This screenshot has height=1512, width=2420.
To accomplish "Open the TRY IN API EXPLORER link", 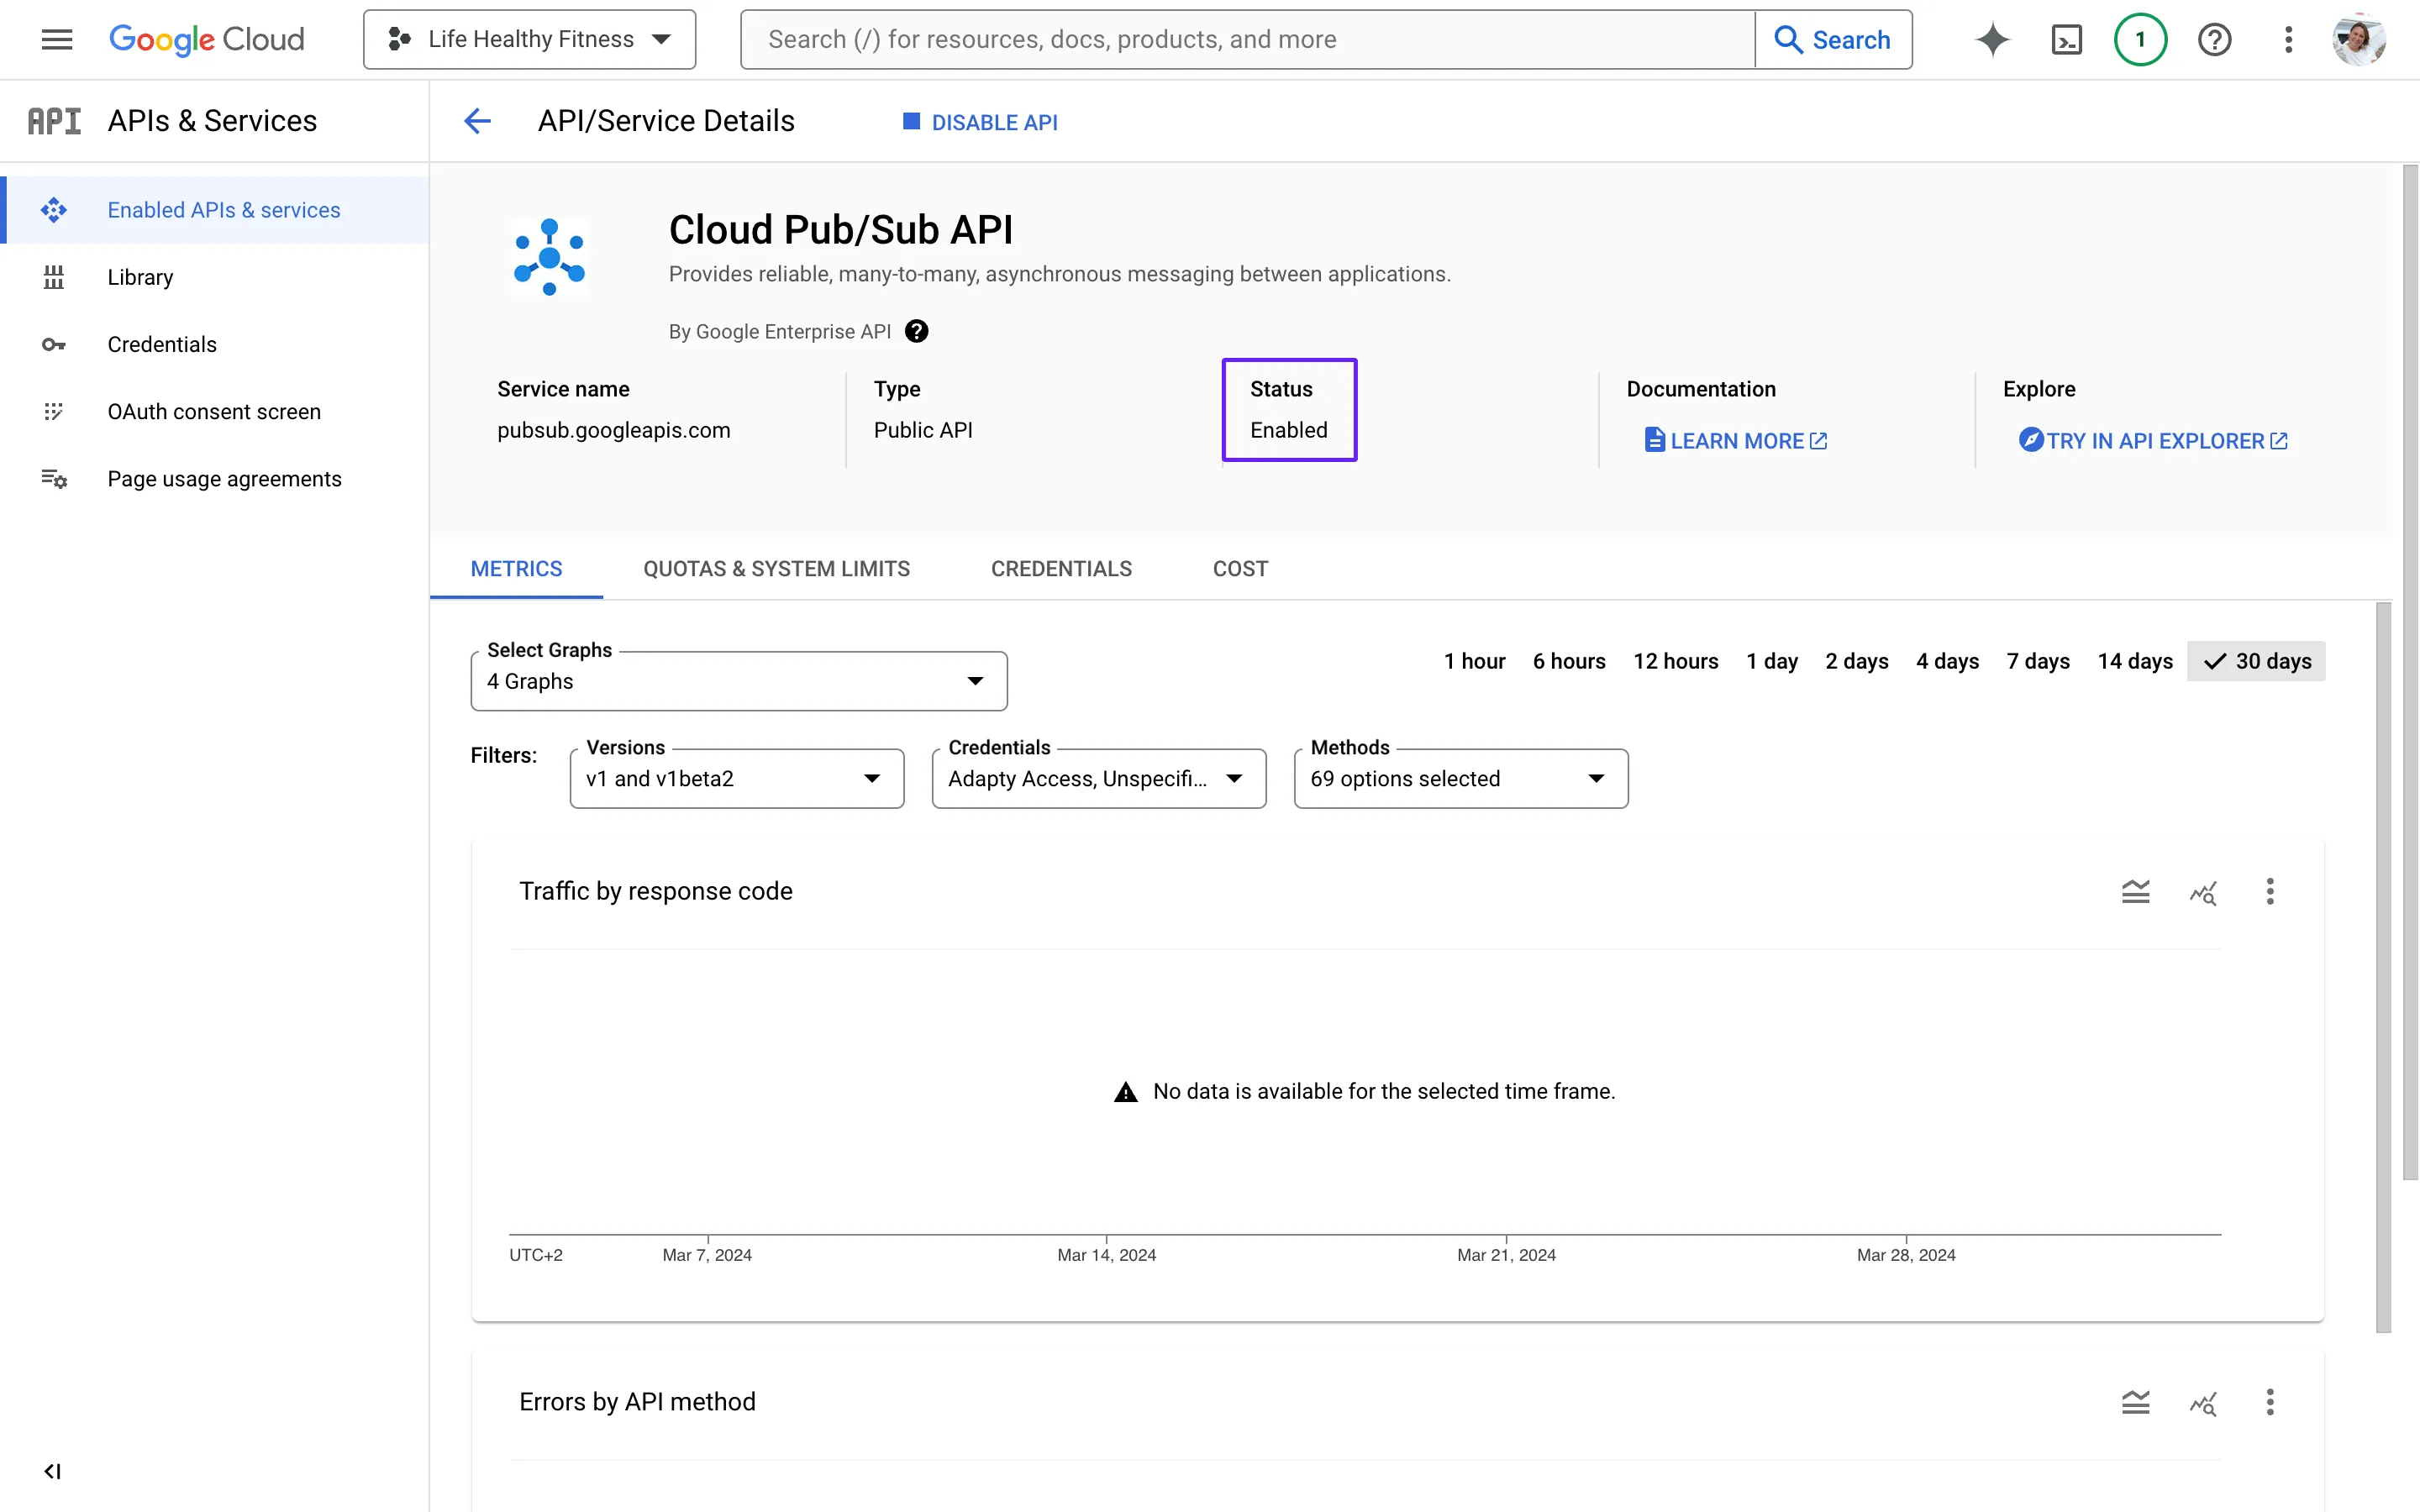I will click(2152, 440).
